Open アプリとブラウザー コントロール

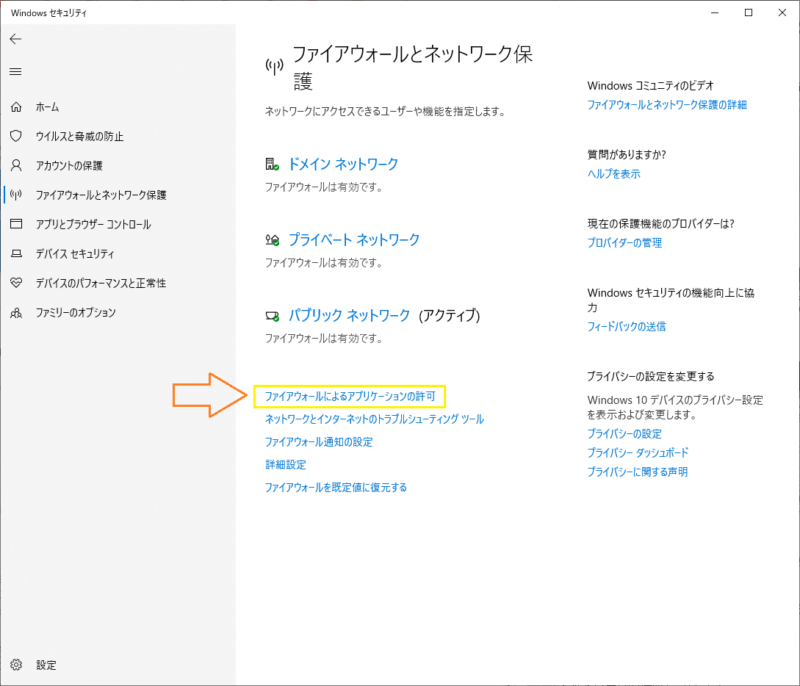[x=93, y=224]
